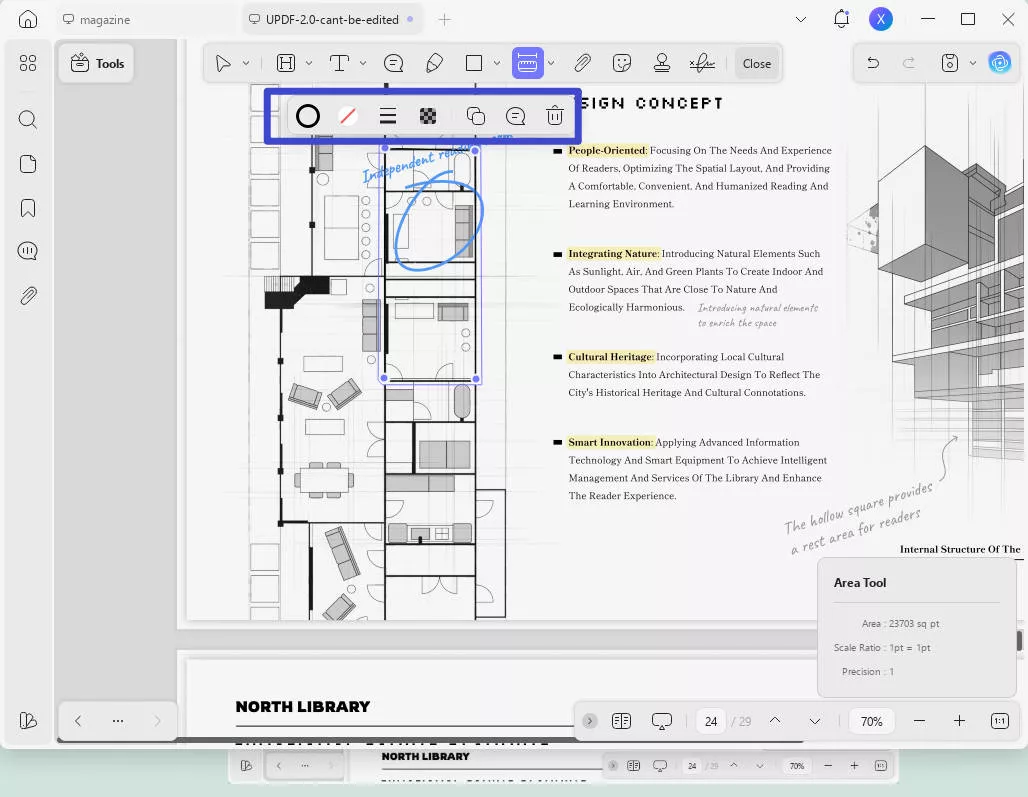Delete the annotation via the trash icon
Image resolution: width=1028 pixels, height=797 pixels.
(554, 115)
